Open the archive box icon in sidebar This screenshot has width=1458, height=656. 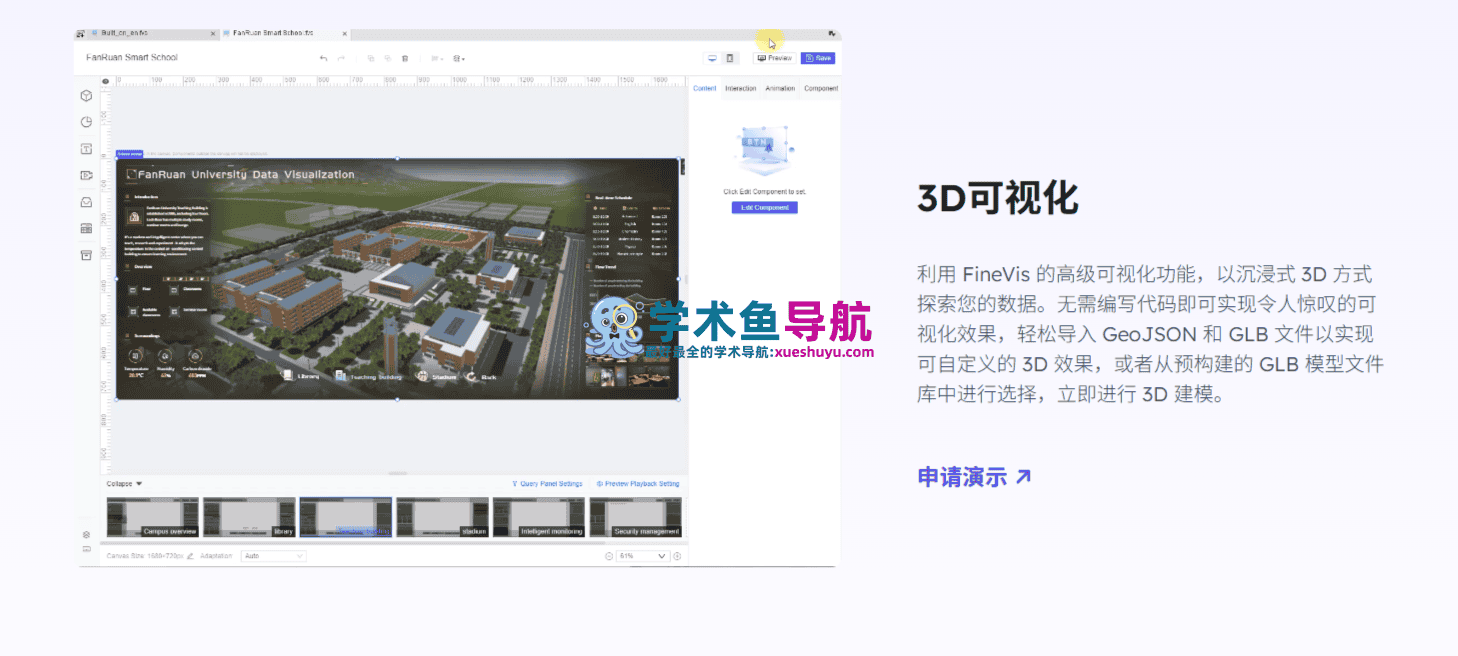(86, 255)
